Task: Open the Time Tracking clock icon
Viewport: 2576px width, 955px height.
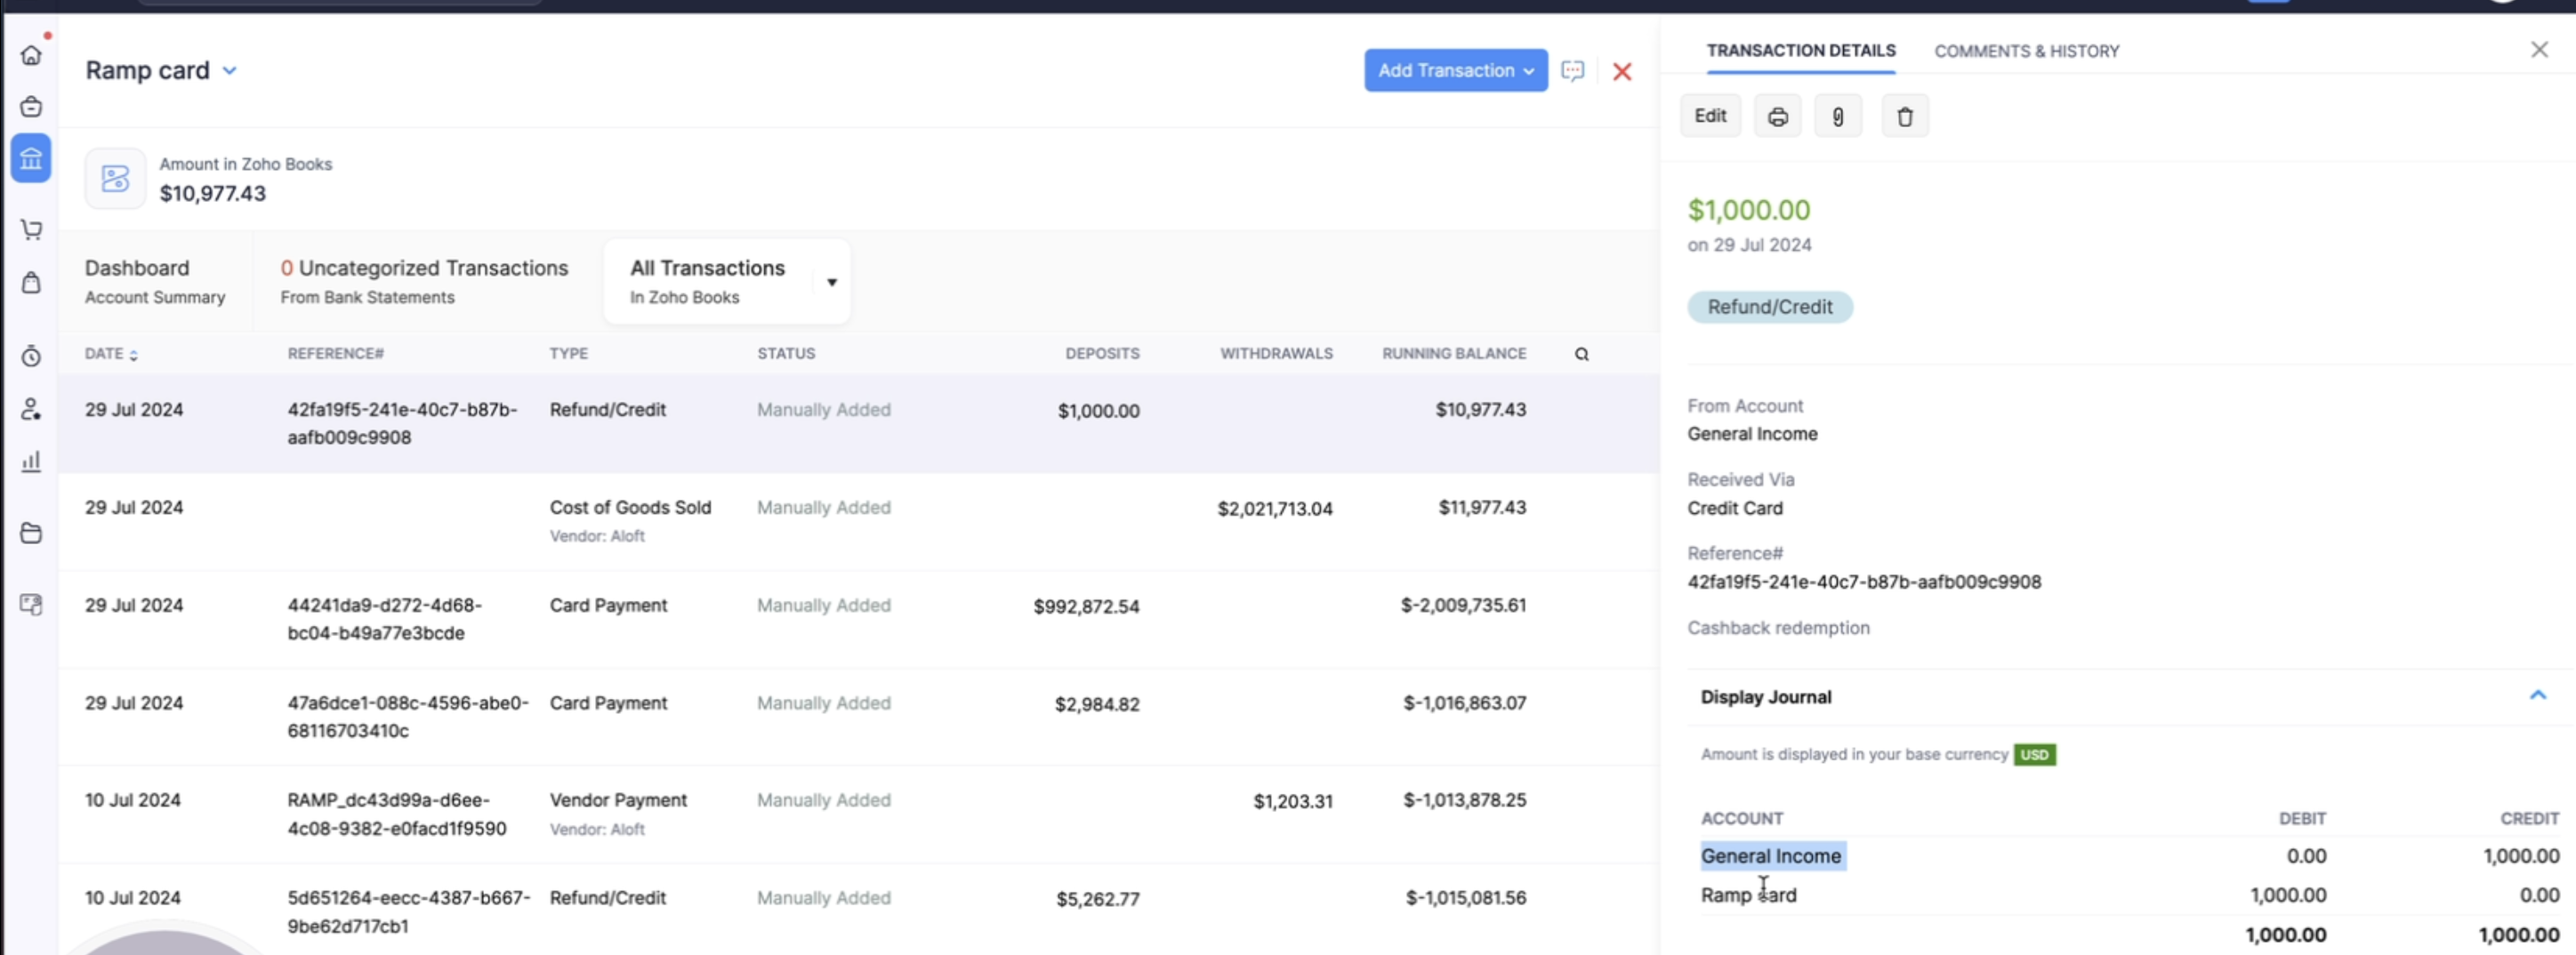Action: click(x=31, y=356)
